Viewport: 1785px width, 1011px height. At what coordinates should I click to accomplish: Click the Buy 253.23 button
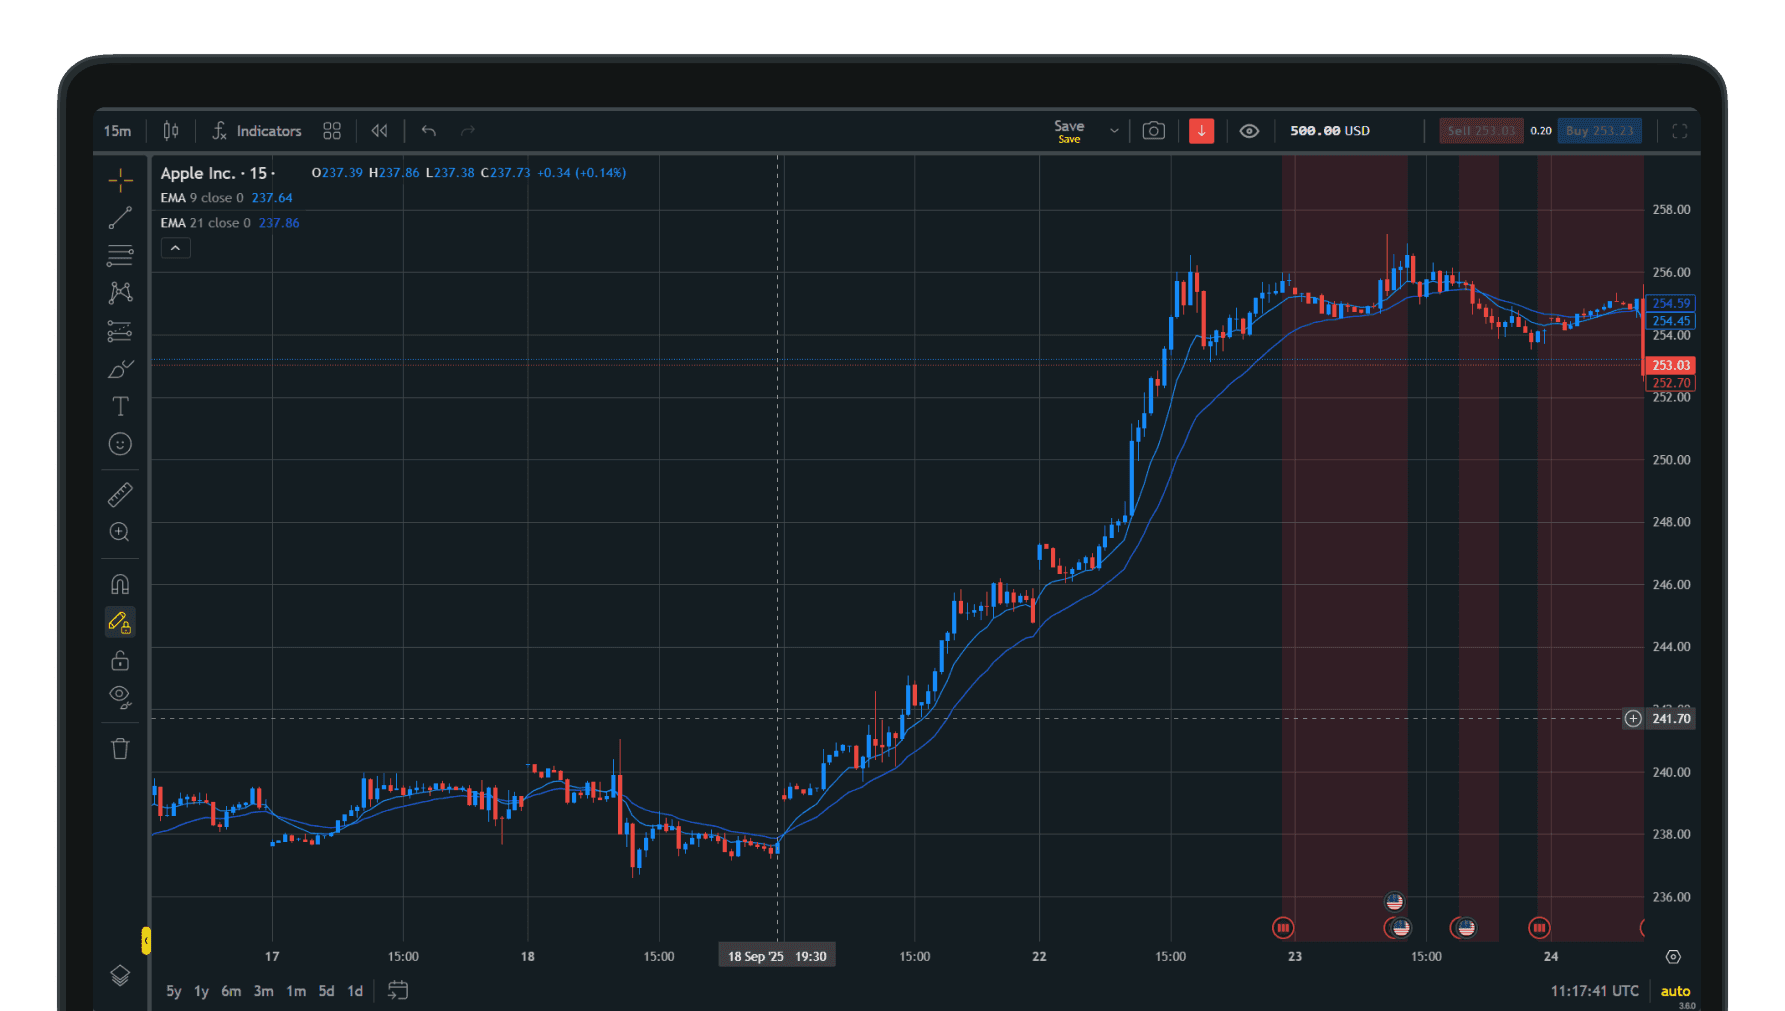point(1599,130)
